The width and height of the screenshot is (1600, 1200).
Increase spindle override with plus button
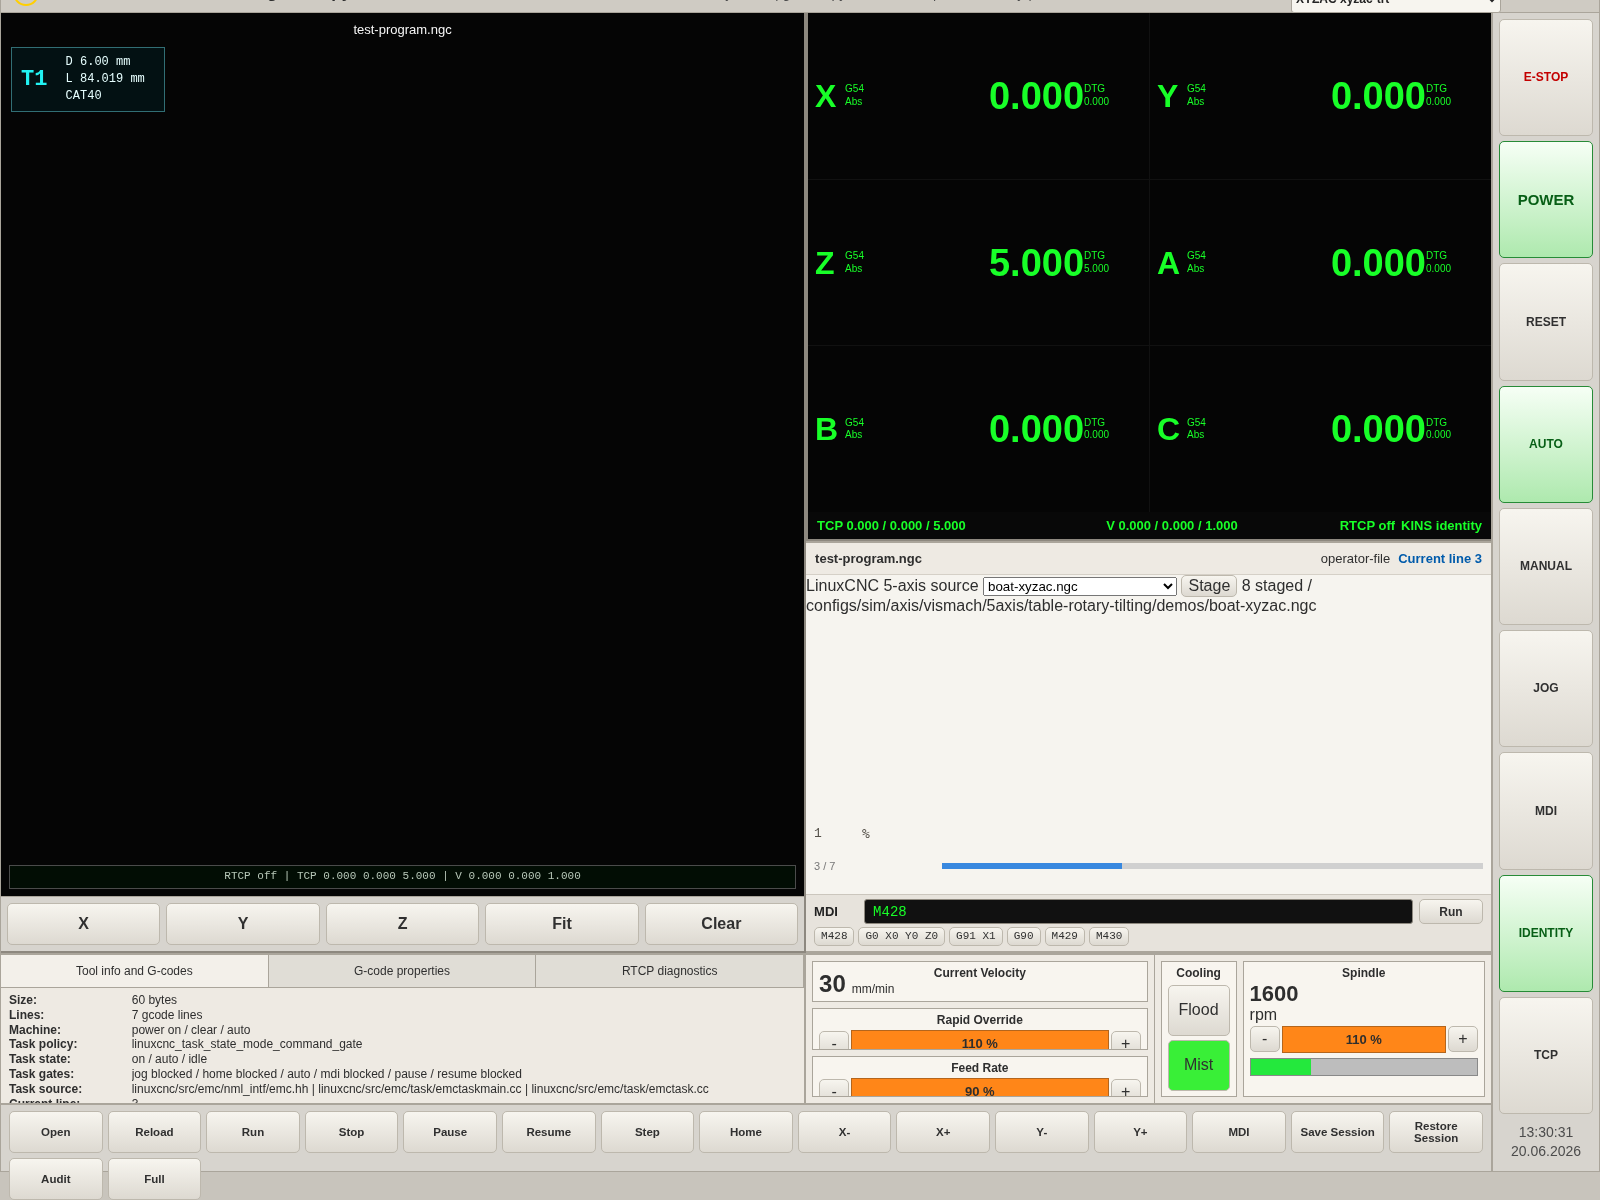[1463, 1039]
